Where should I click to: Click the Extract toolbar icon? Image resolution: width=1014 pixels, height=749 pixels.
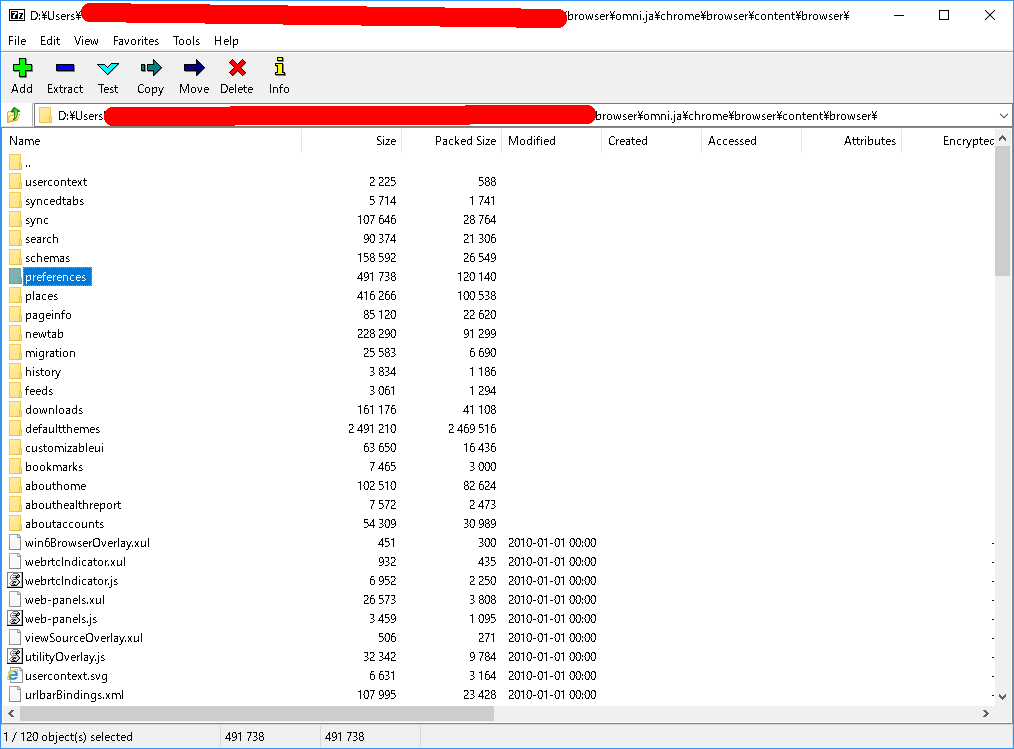65,68
